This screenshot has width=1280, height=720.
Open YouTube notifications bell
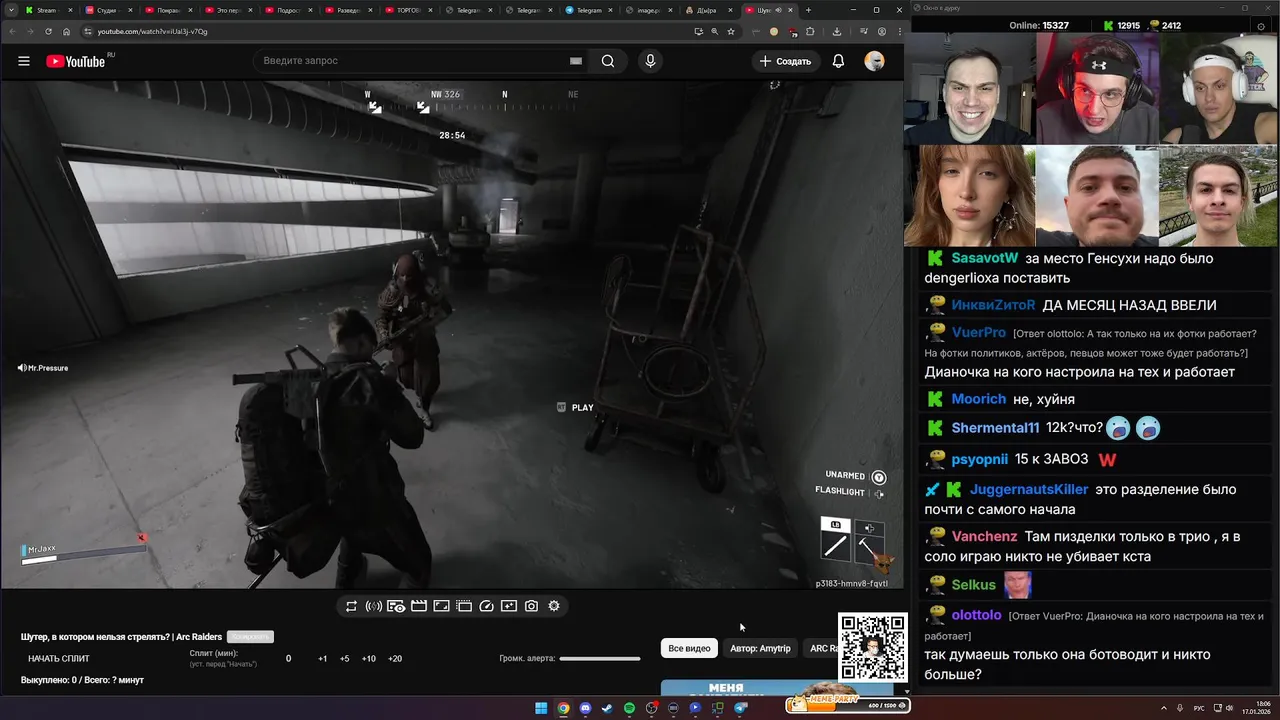[838, 61]
